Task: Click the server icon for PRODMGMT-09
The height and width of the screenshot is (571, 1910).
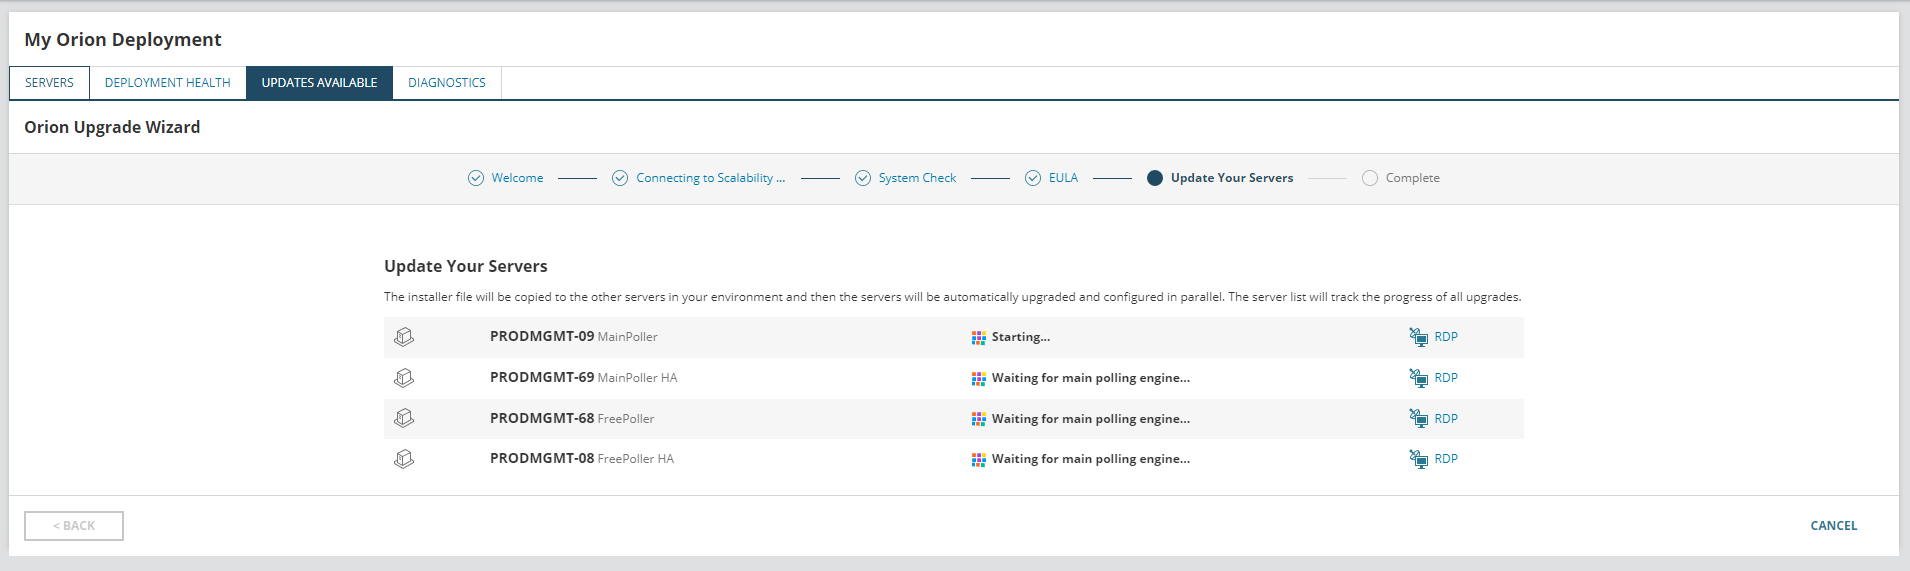Action: pyautogui.click(x=404, y=337)
